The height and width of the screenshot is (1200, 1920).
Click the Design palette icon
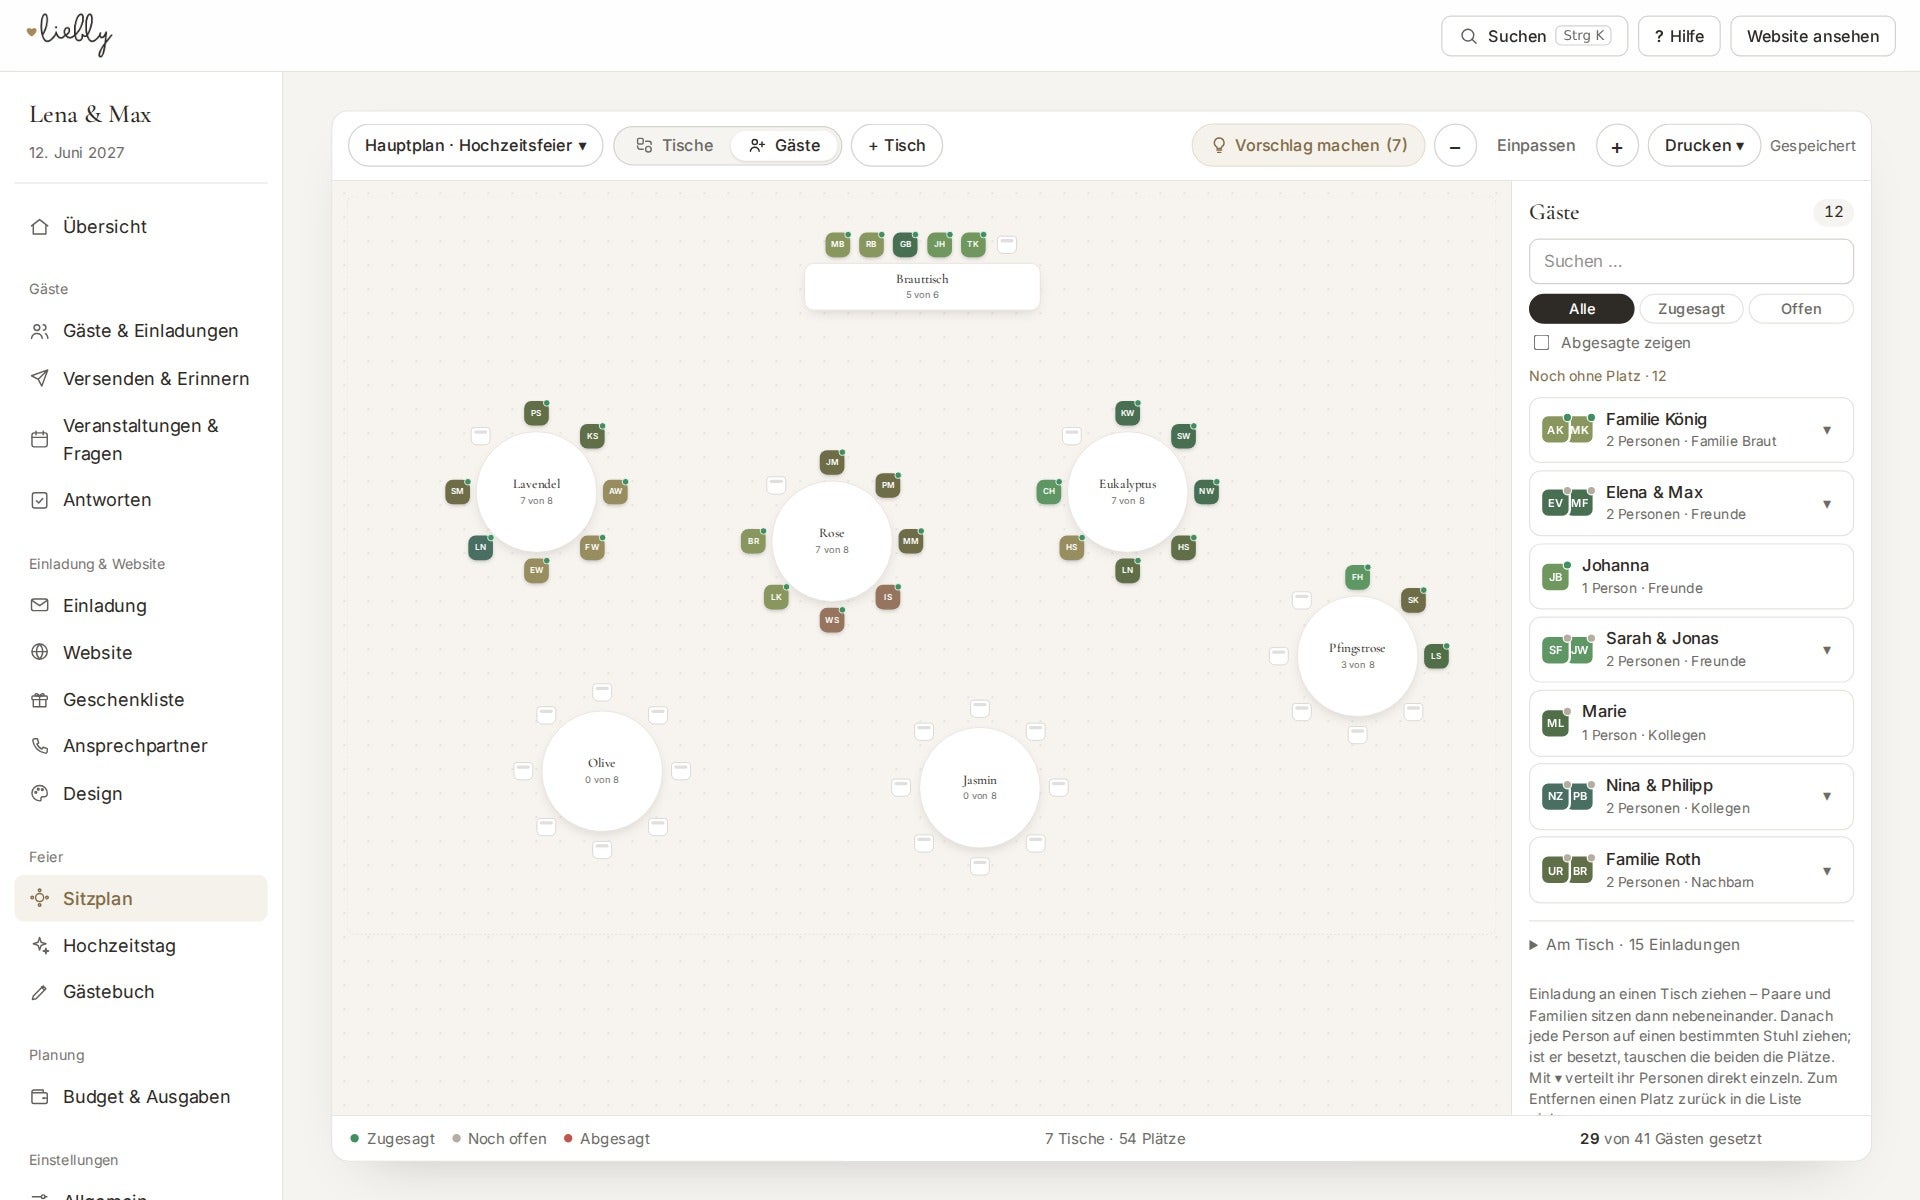[40, 793]
